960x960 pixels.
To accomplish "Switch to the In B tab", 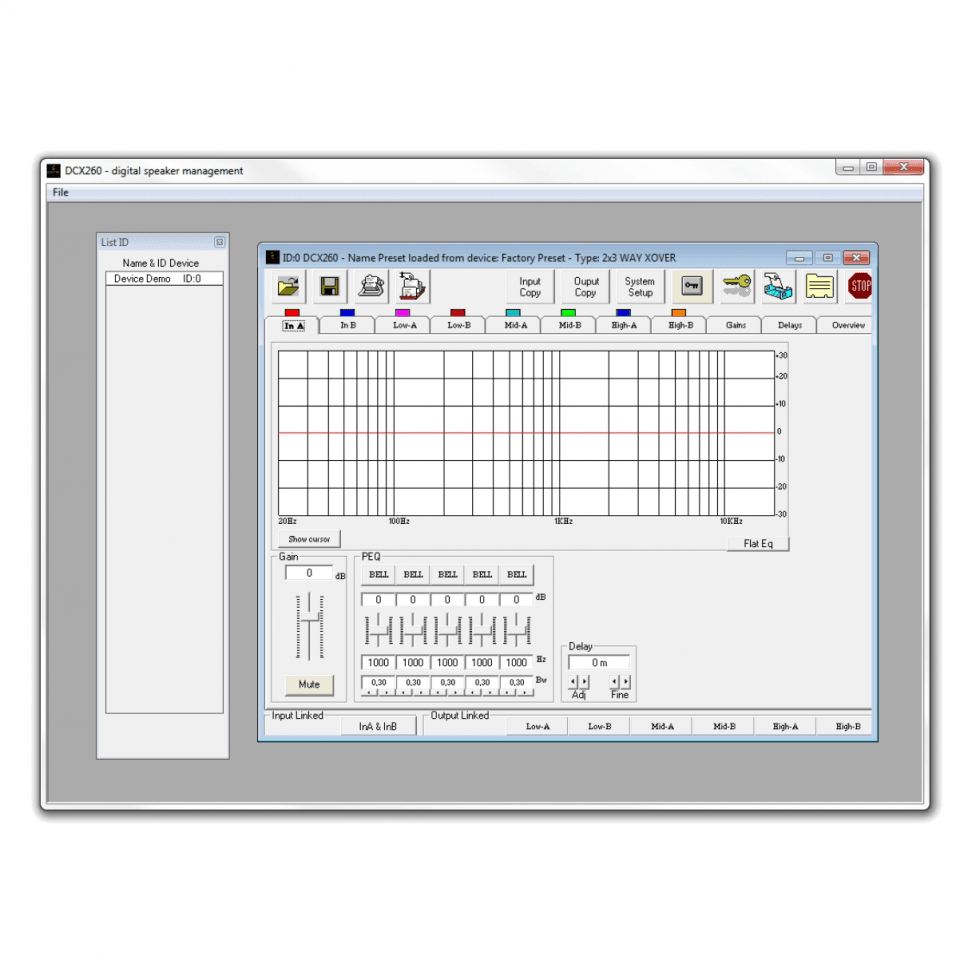I will click(x=348, y=325).
